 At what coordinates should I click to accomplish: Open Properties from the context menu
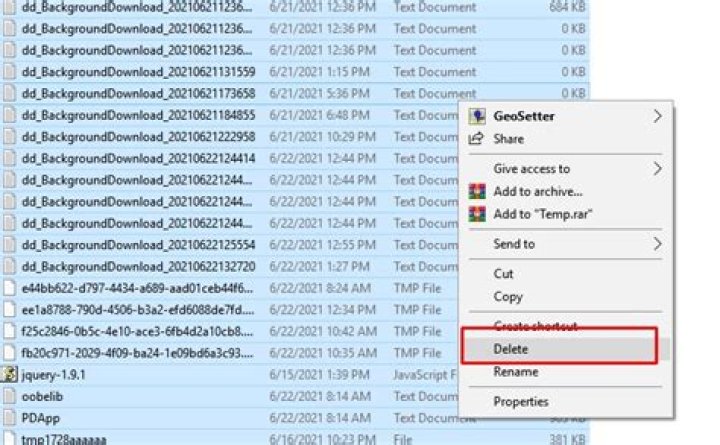pos(521,402)
